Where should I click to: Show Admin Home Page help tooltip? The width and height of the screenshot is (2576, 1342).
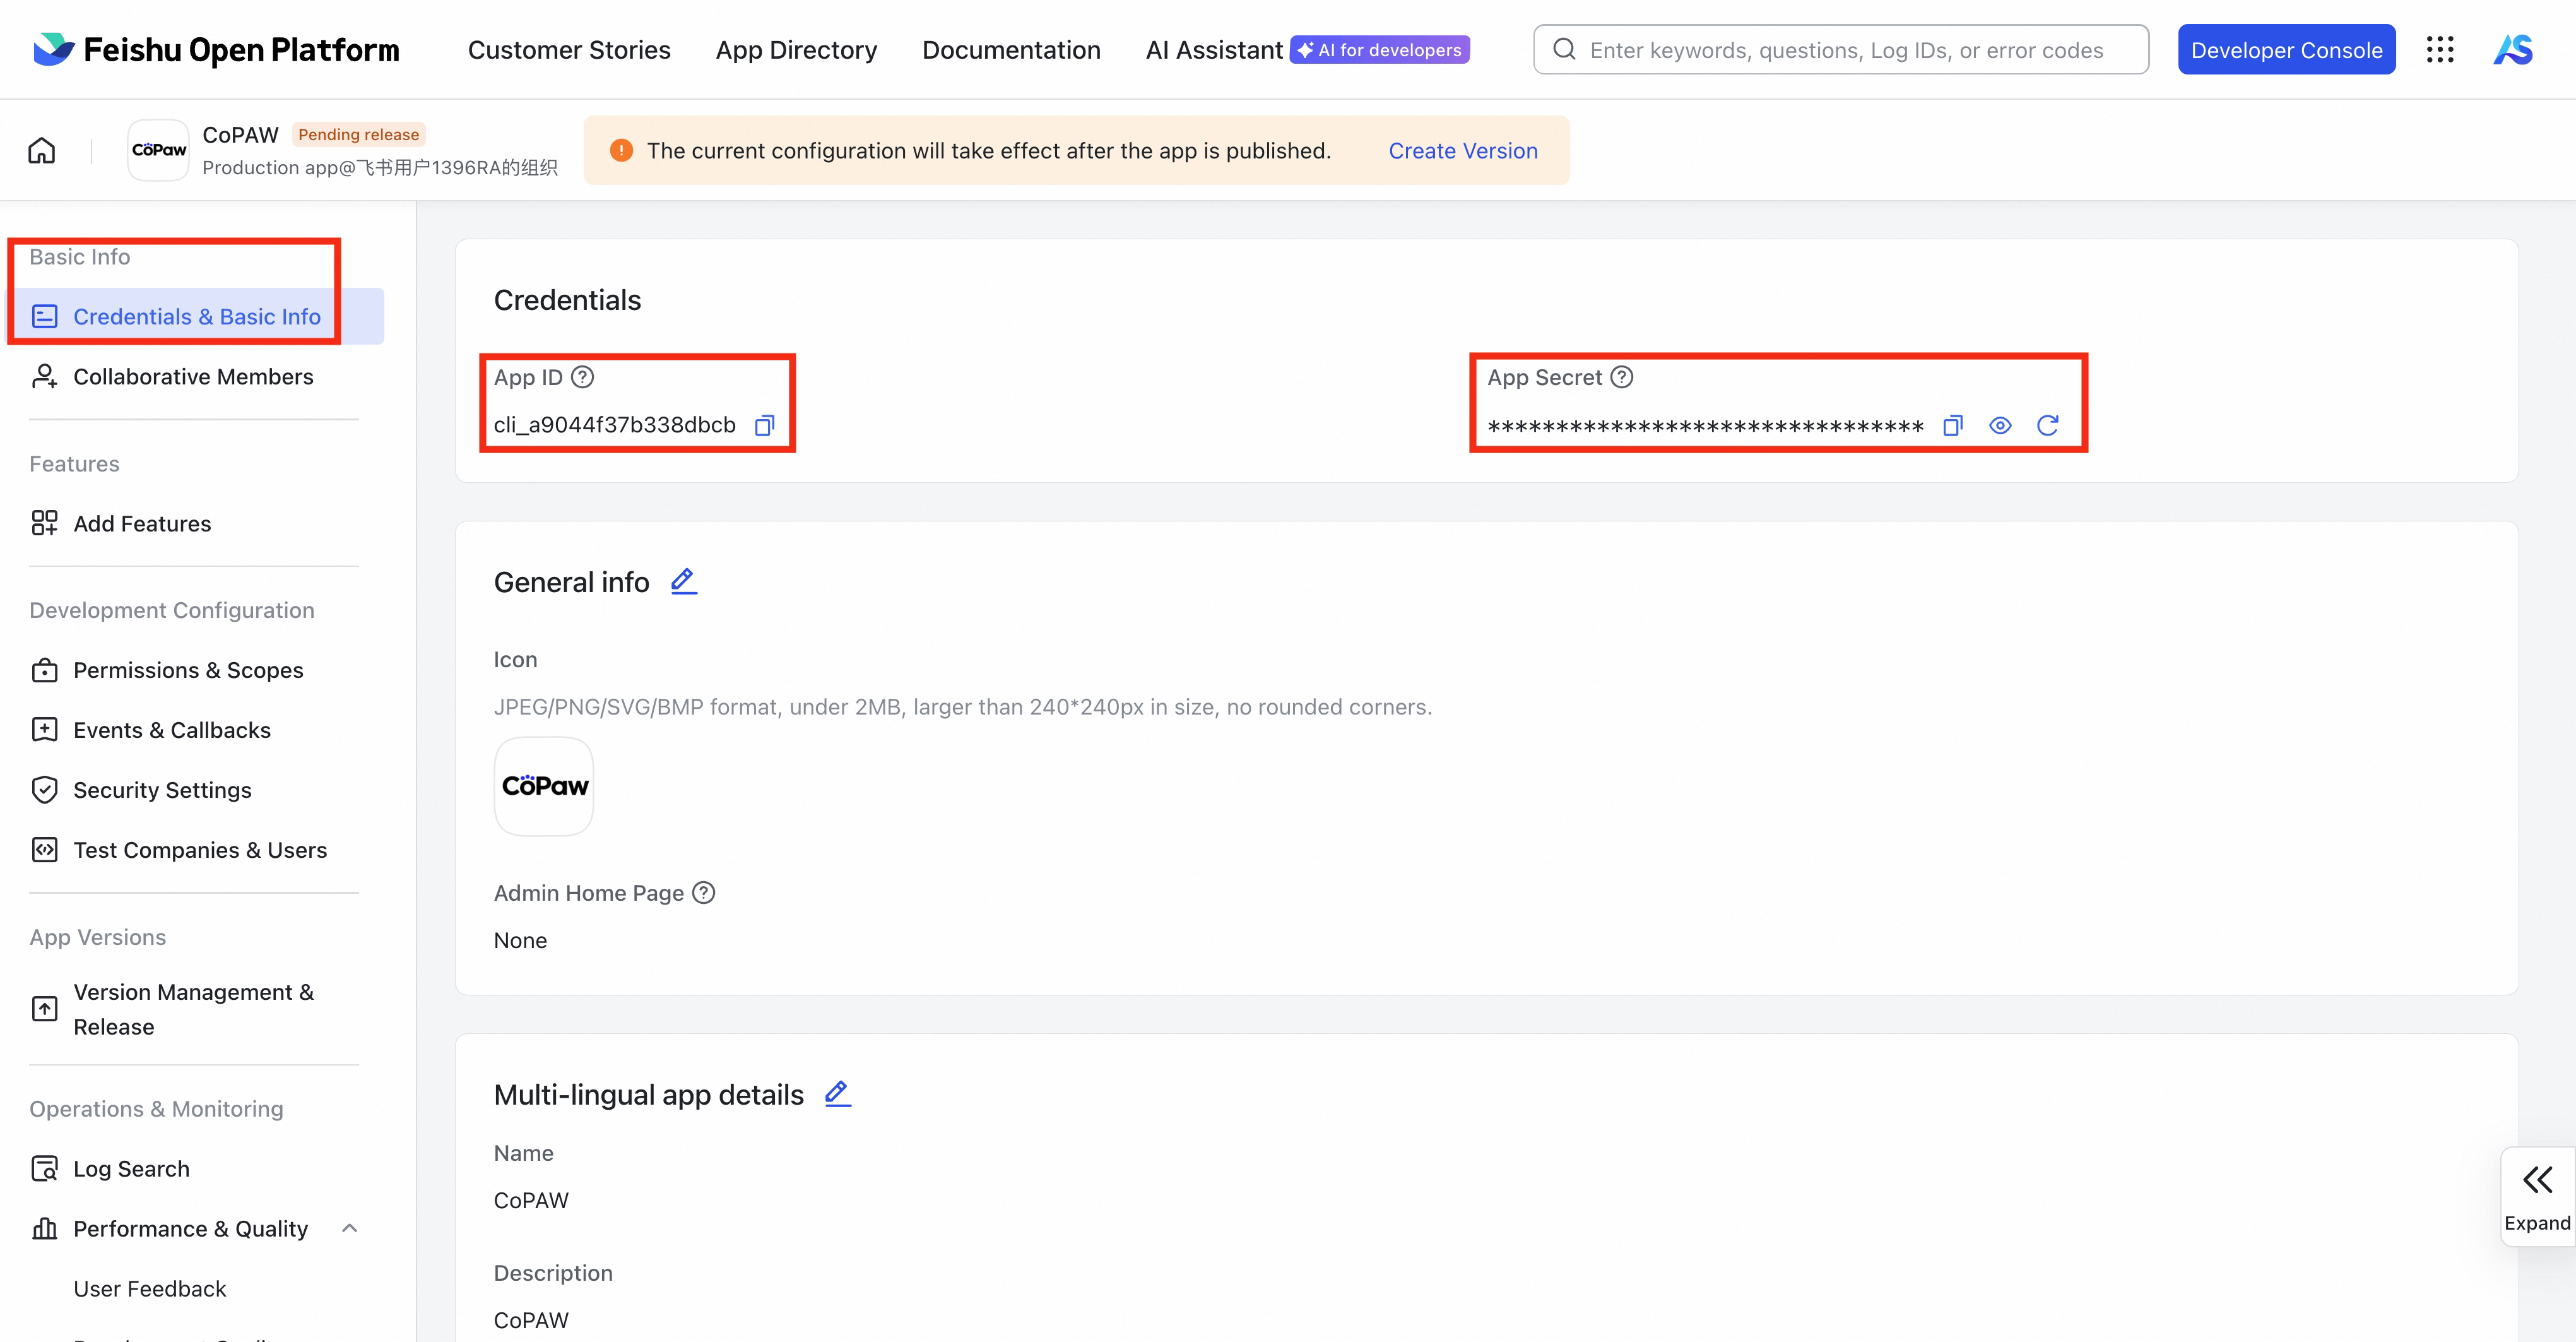tap(704, 892)
